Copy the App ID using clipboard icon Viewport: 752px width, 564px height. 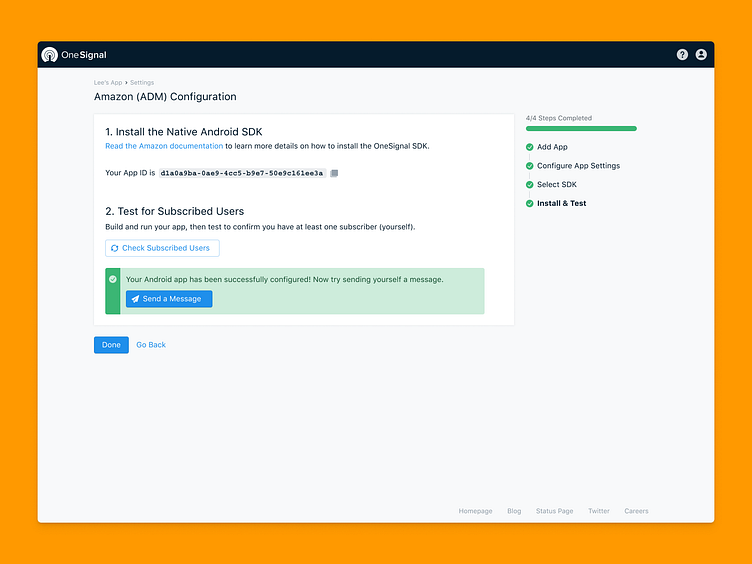coord(334,173)
